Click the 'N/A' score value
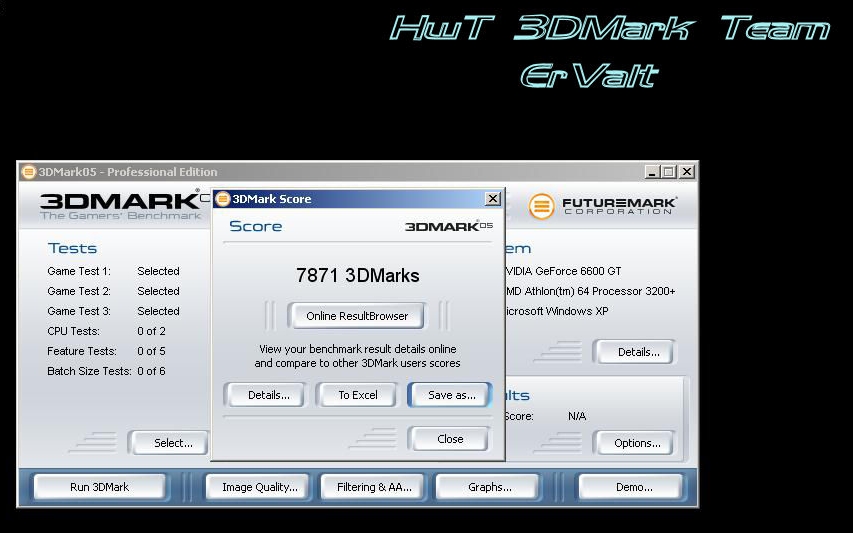Viewport: 853px width, 533px height. pos(577,416)
